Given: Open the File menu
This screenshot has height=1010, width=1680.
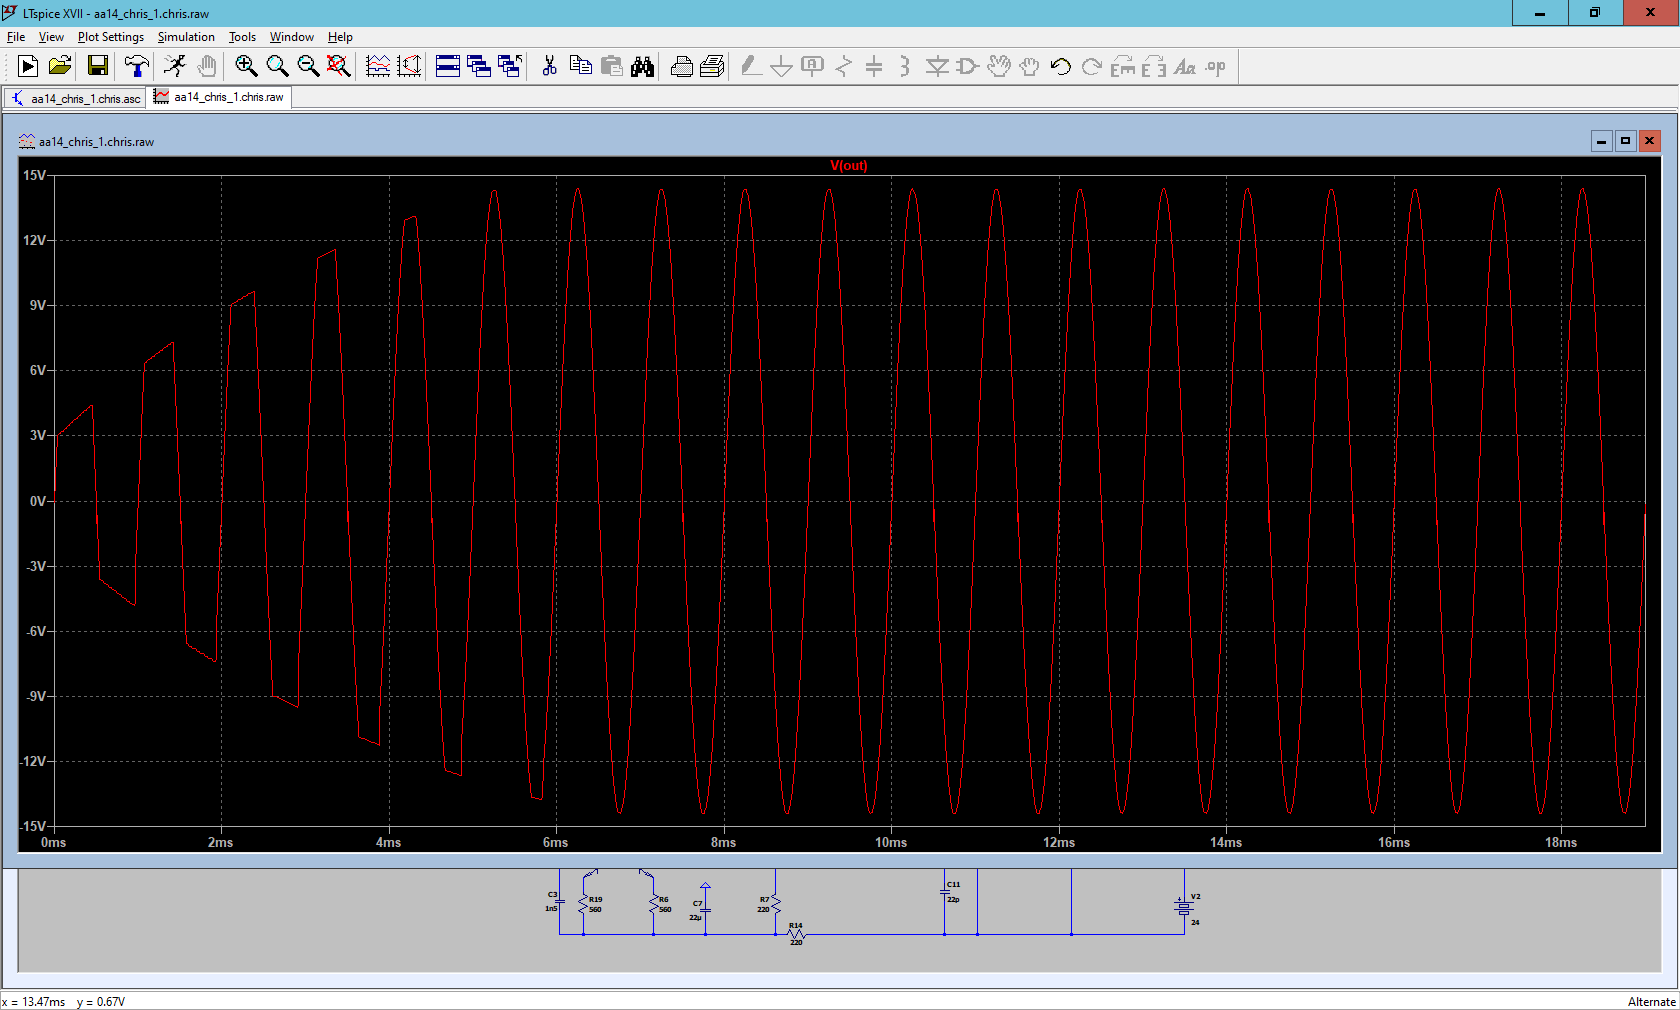Looking at the screenshot, I should pos(16,37).
